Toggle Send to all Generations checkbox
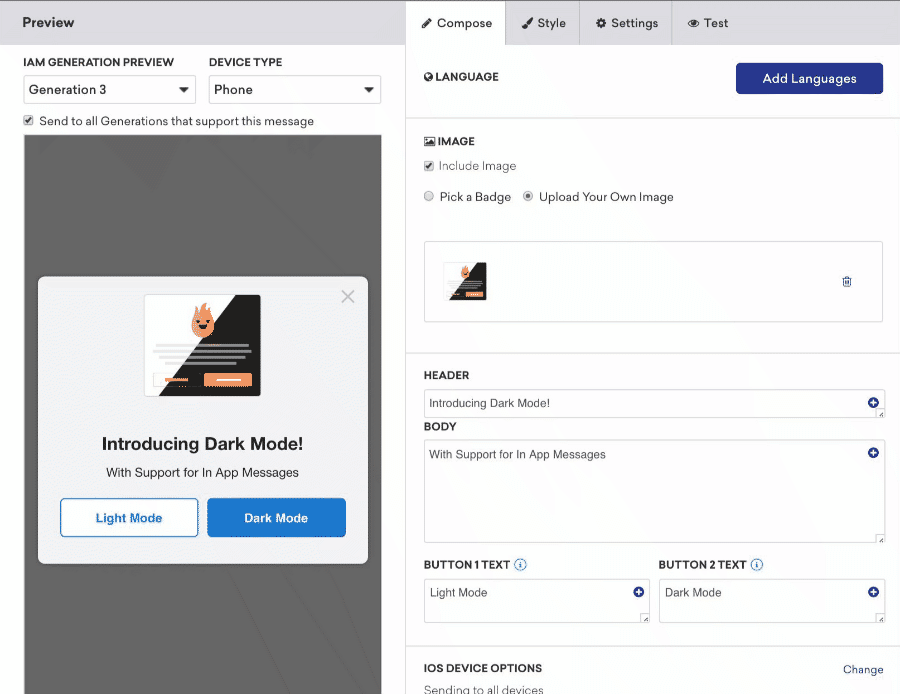Image resolution: width=900 pixels, height=694 pixels. [28, 121]
